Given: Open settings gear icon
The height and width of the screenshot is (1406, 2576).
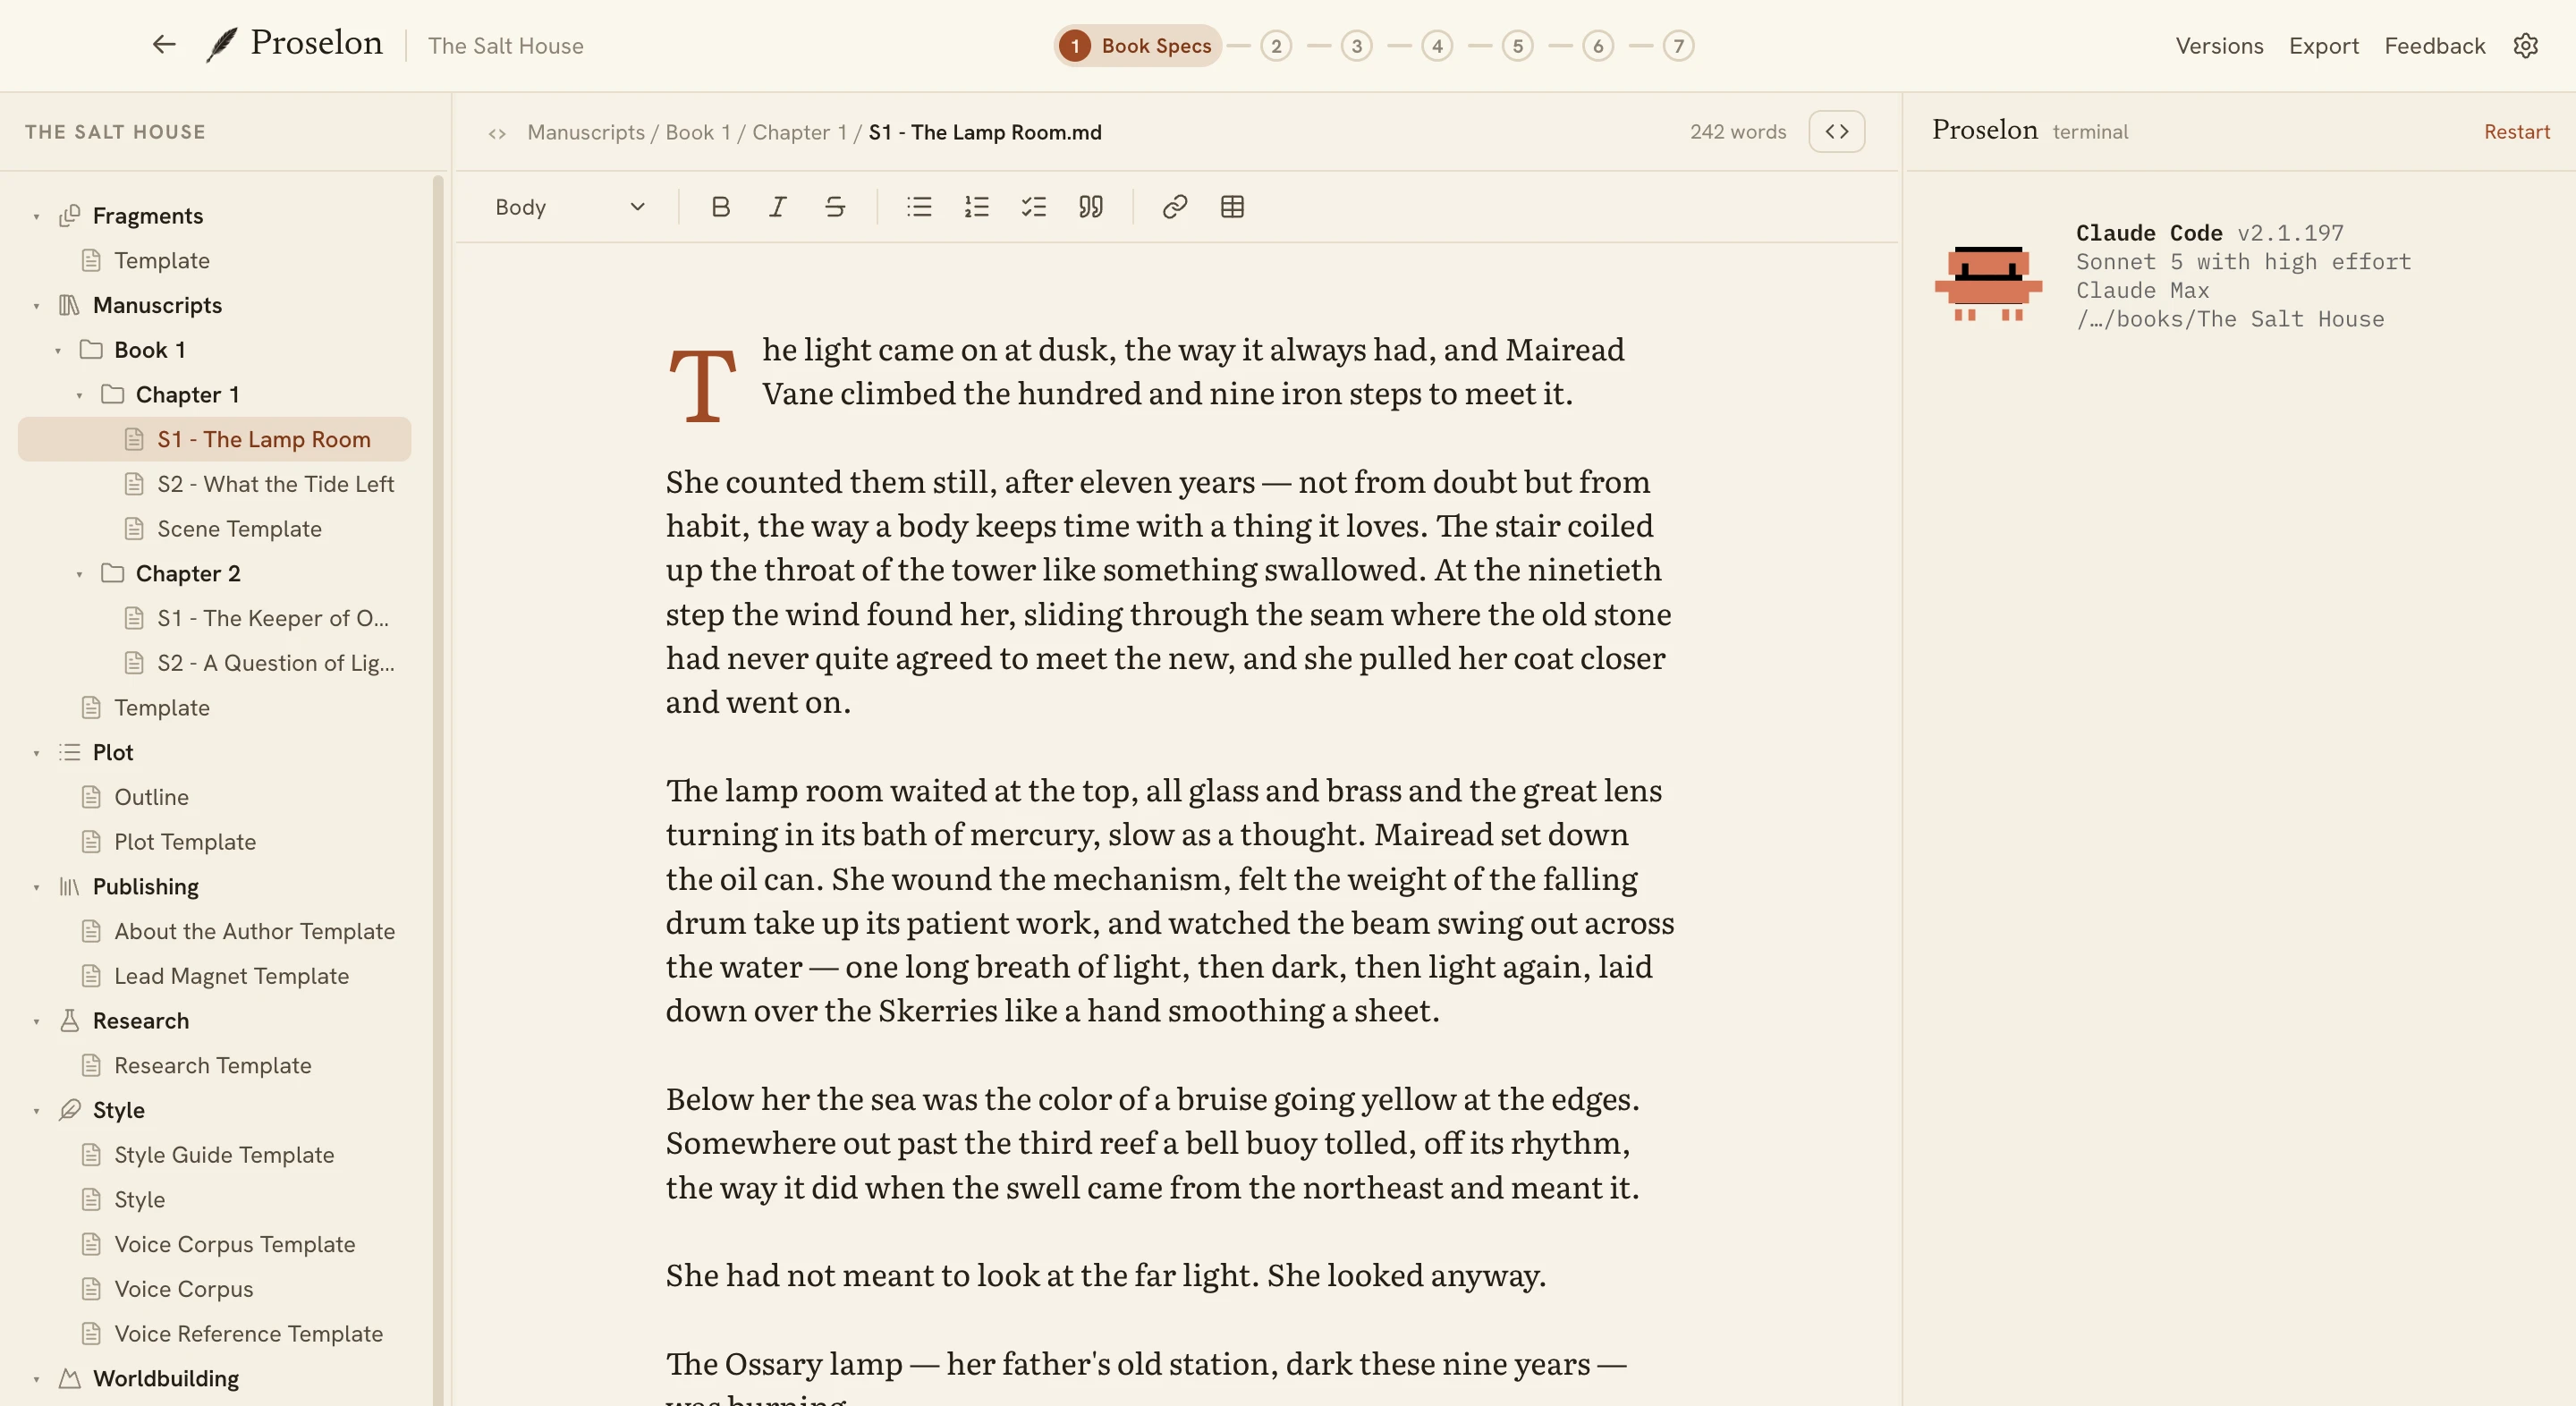Looking at the screenshot, I should point(2525,46).
